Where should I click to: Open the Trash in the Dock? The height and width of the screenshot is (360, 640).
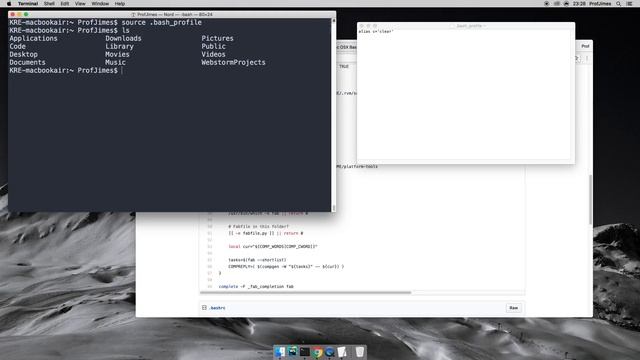click(359, 351)
